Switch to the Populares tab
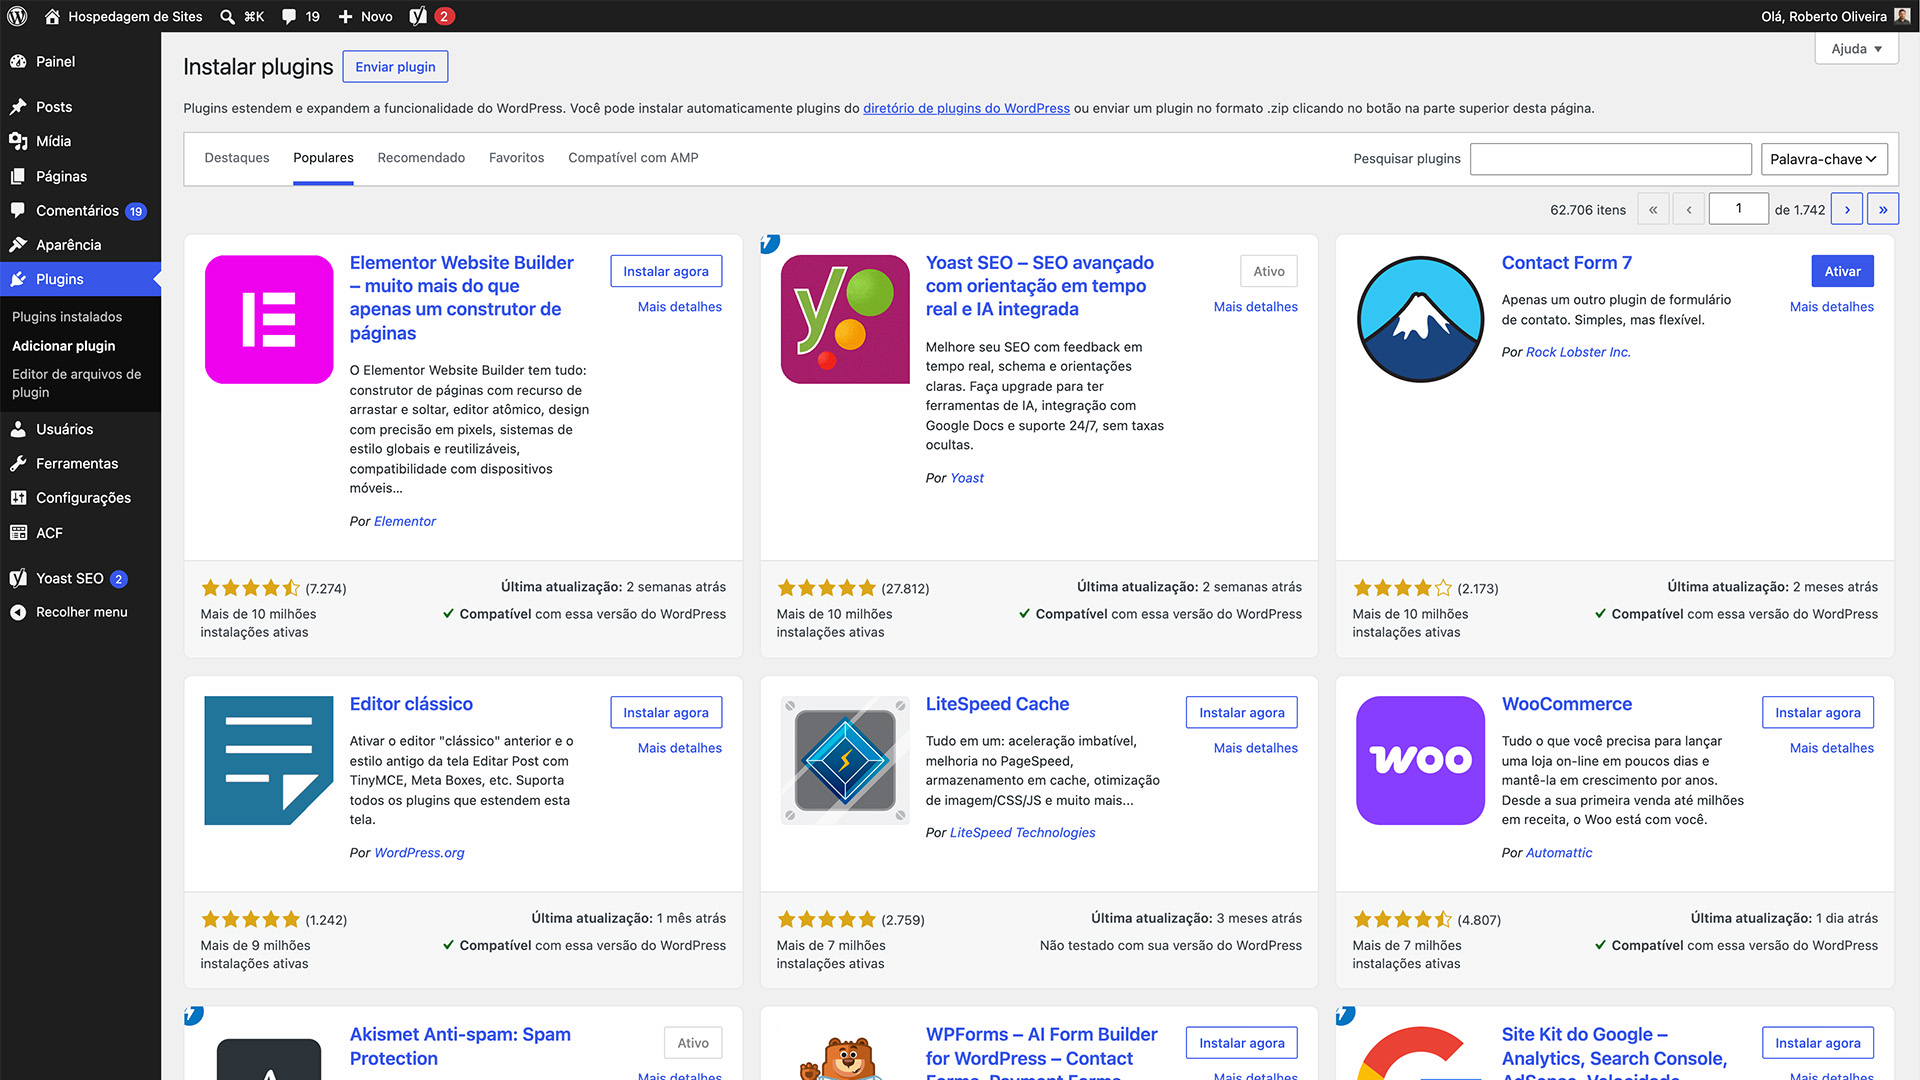Screen dimensions: 1920x1080 pos(323,158)
